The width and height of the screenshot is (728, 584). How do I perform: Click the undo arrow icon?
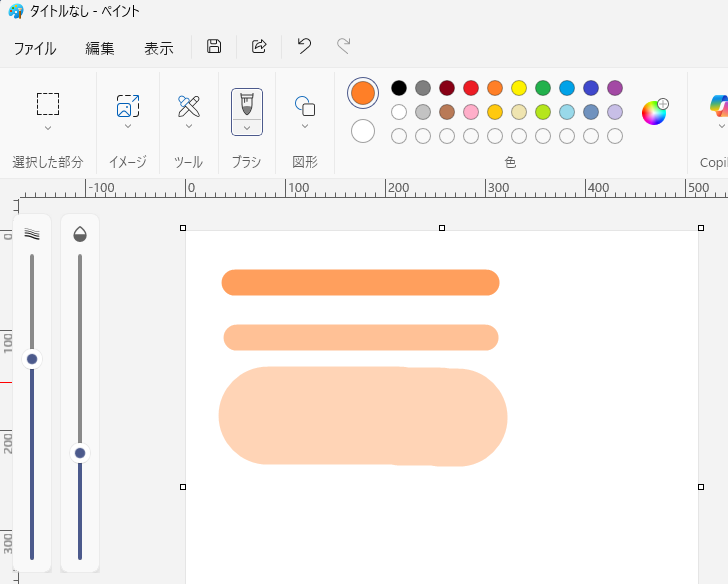click(x=304, y=46)
